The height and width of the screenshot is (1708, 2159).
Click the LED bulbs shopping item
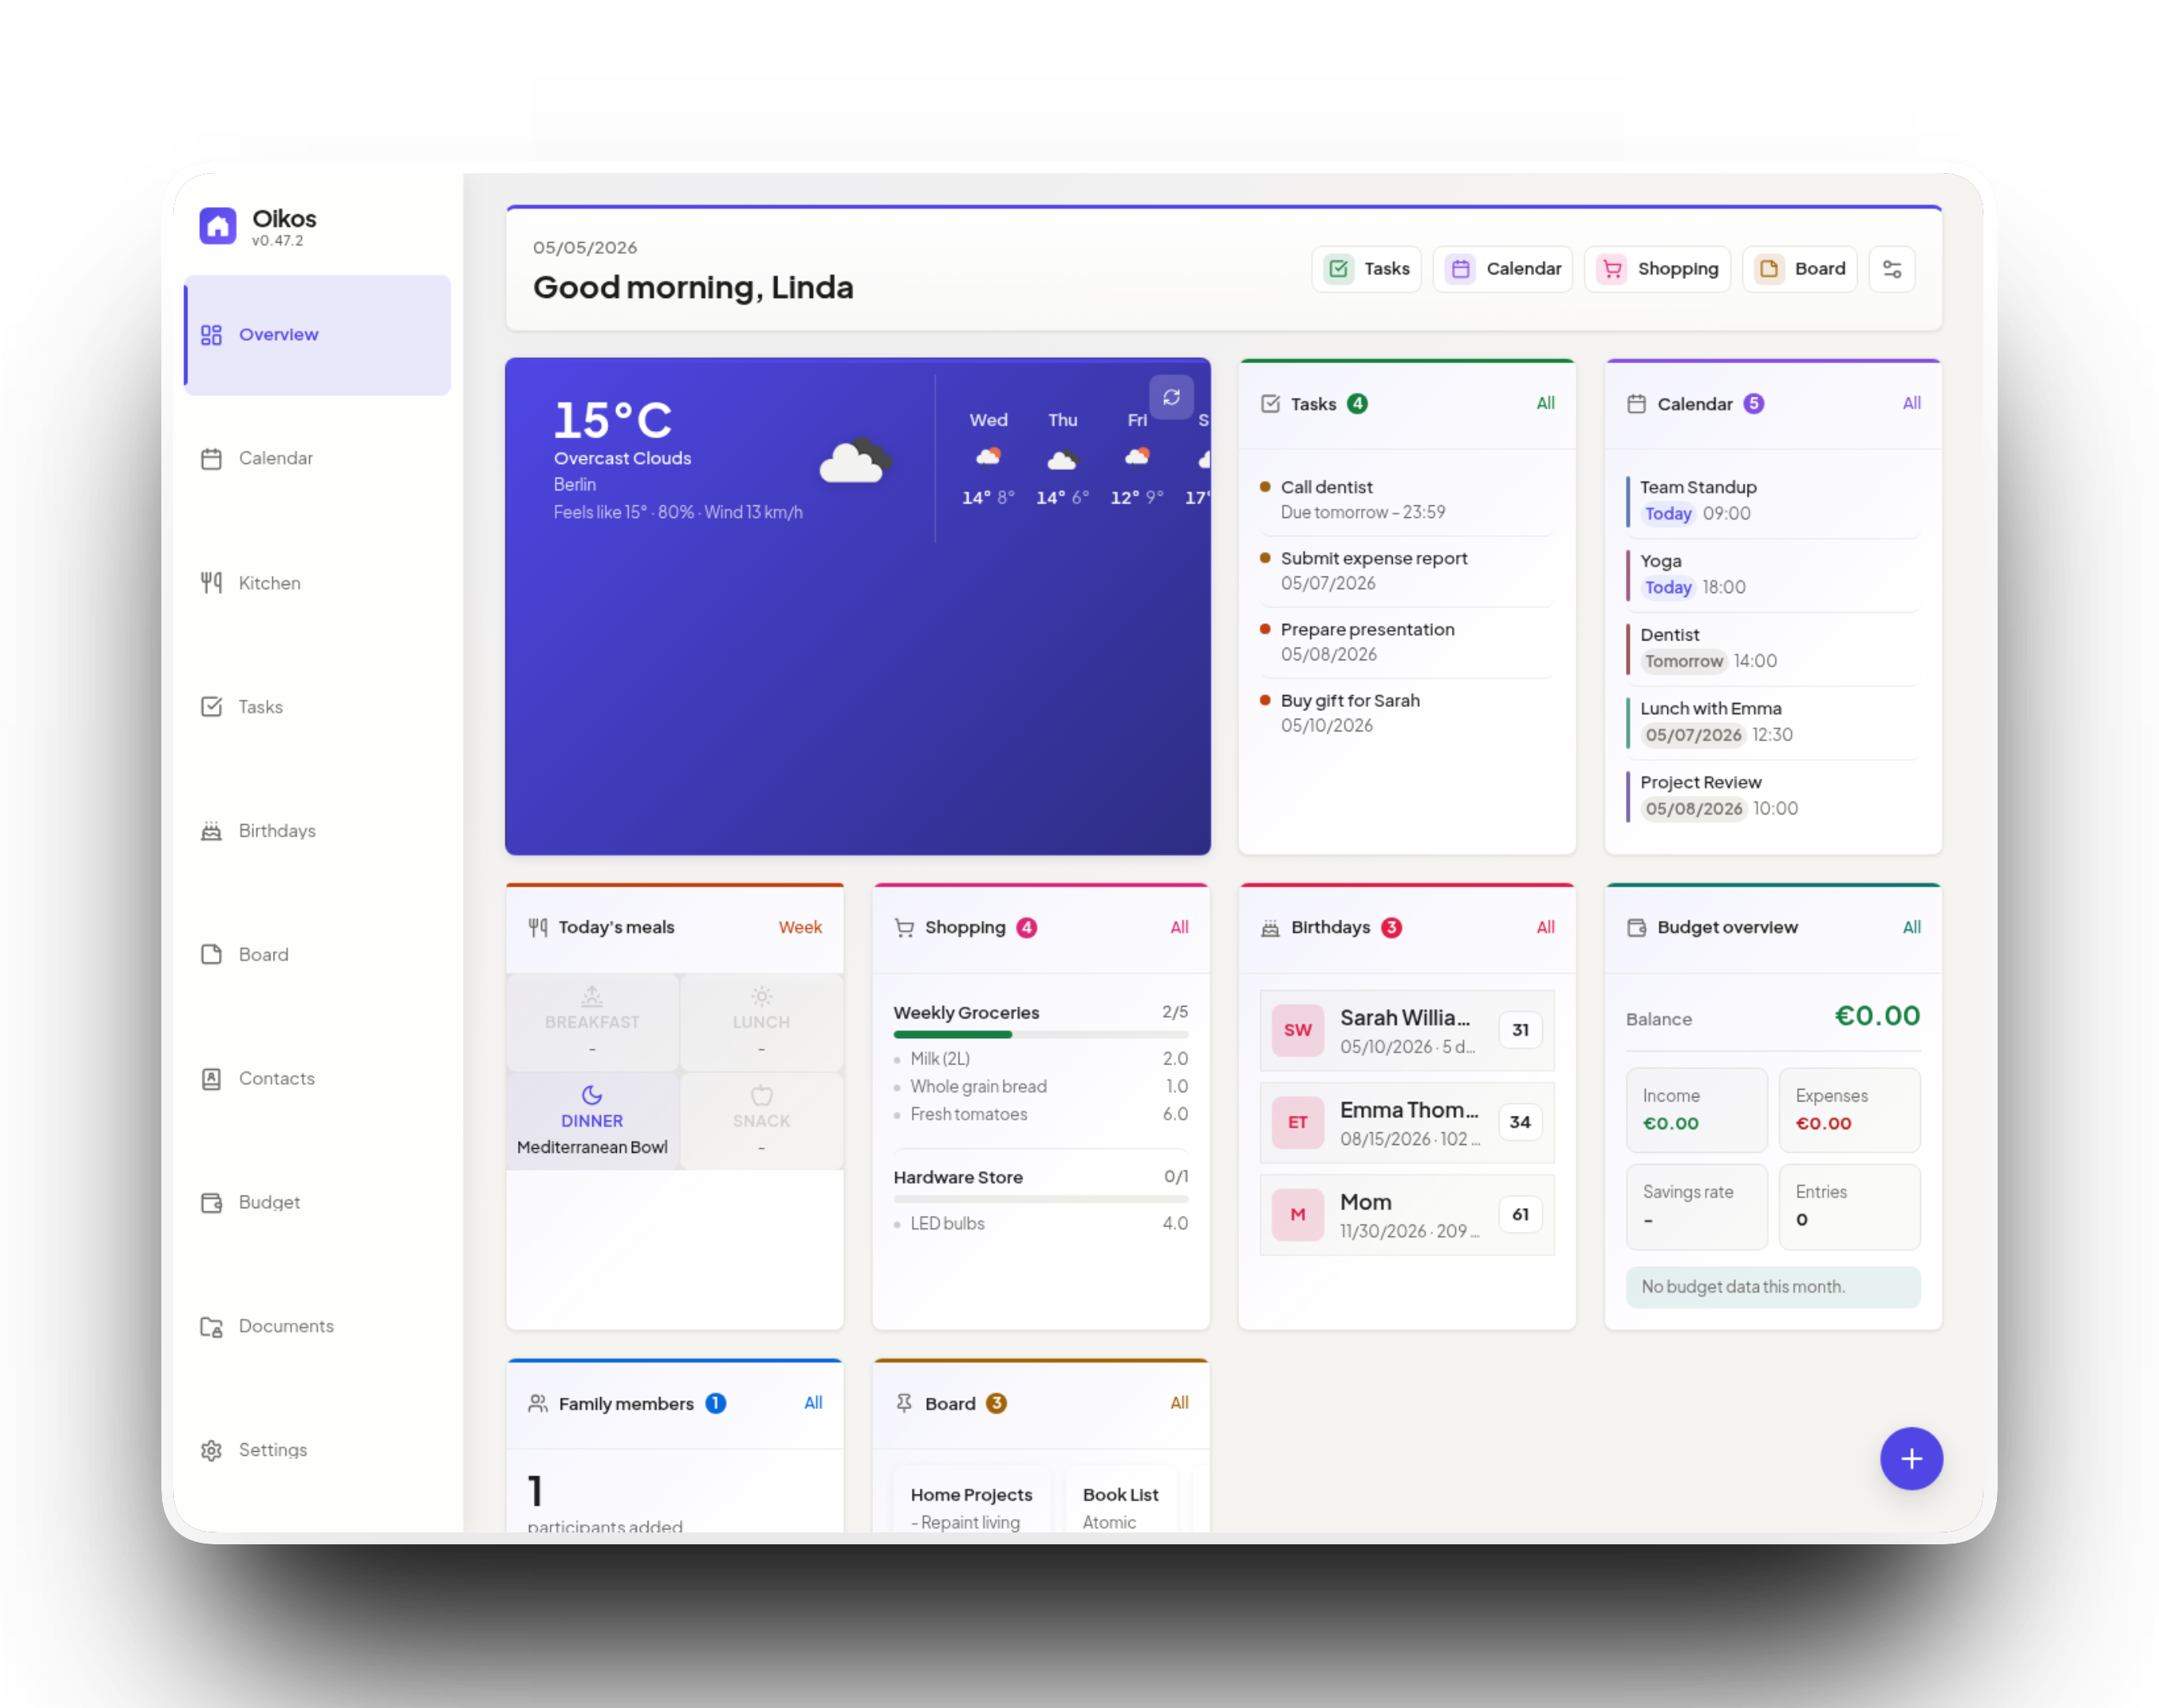1040,1224
